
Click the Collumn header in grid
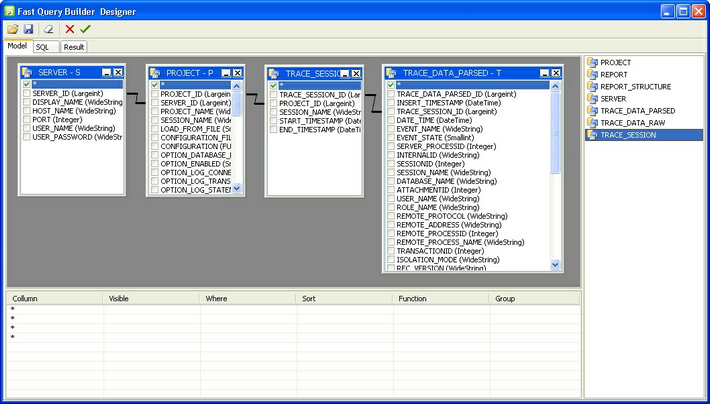click(x=54, y=298)
